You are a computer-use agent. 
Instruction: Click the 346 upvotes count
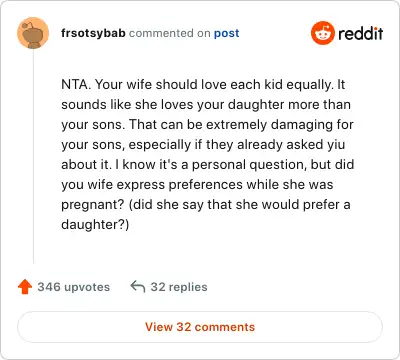click(x=73, y=287)
